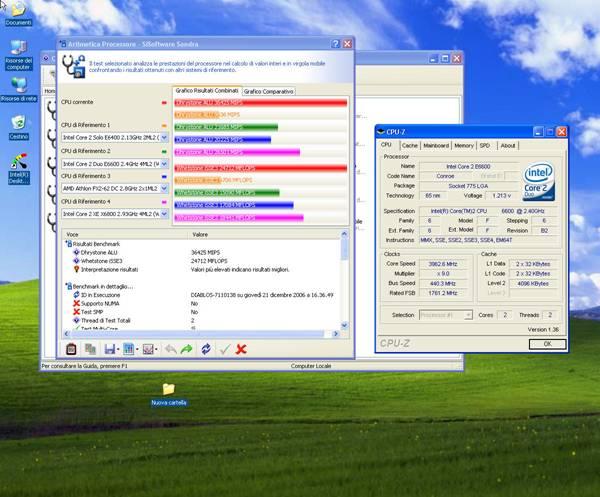Select the Nuova cartella folder on desktop

point(168,390)
